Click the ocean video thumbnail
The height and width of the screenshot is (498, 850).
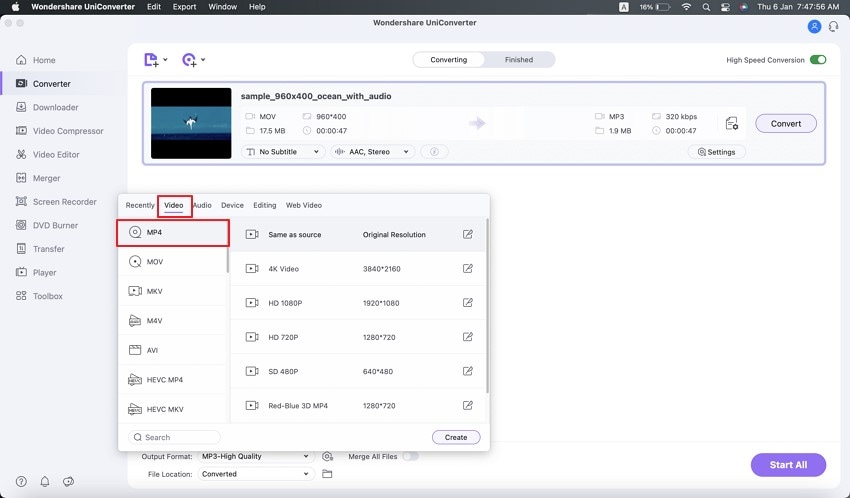191,124
